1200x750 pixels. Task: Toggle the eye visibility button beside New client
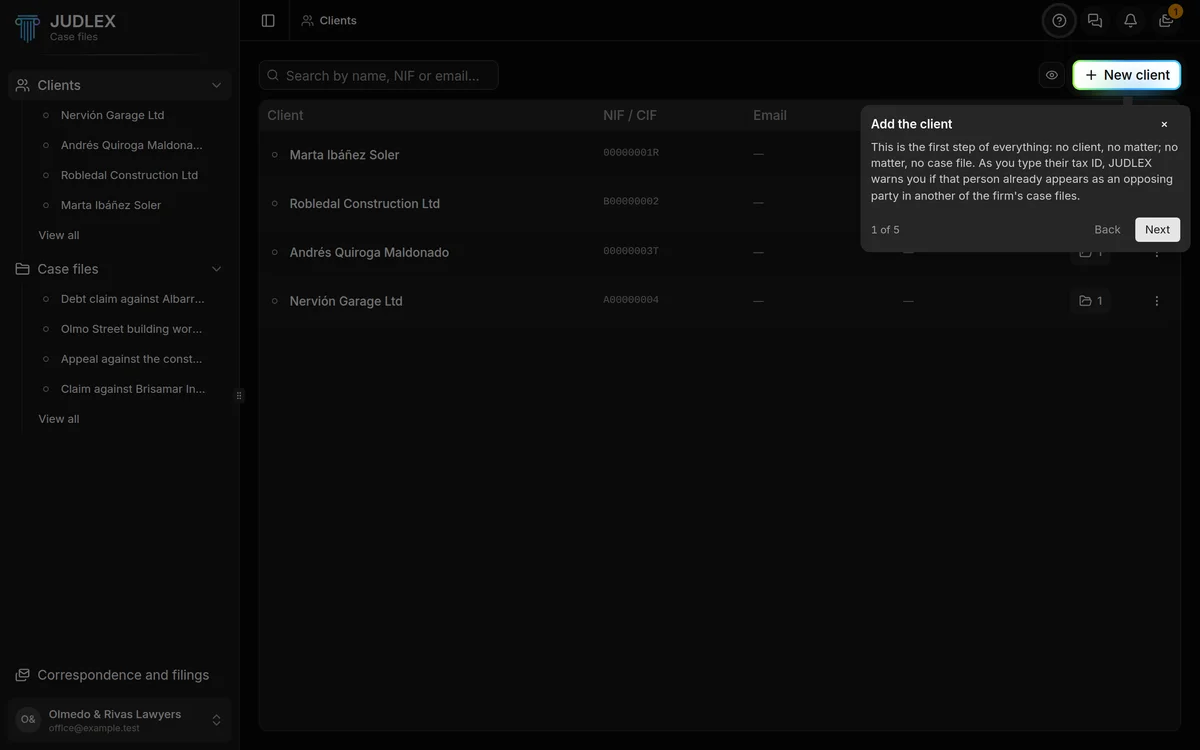click(1052, 75)
